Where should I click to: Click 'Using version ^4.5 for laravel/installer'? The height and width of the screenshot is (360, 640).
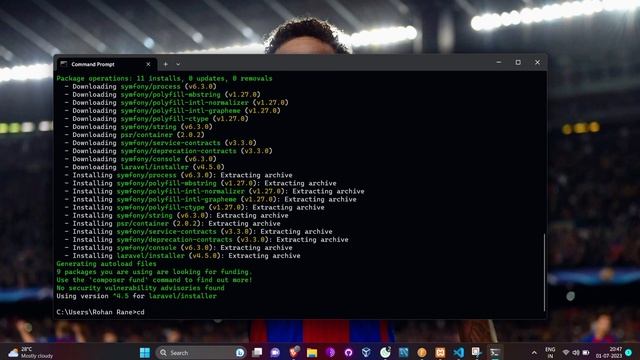point(136,296)
